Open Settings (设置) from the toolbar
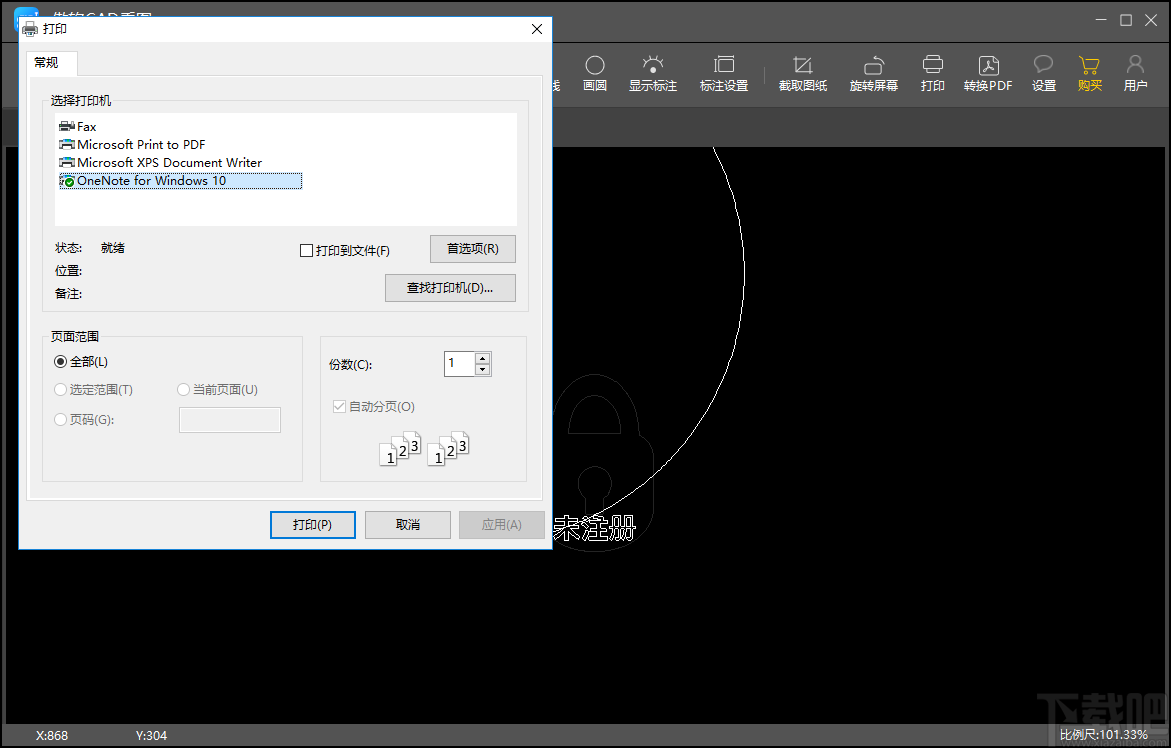Viewport: 1171px width, 748px height. 1043,74
